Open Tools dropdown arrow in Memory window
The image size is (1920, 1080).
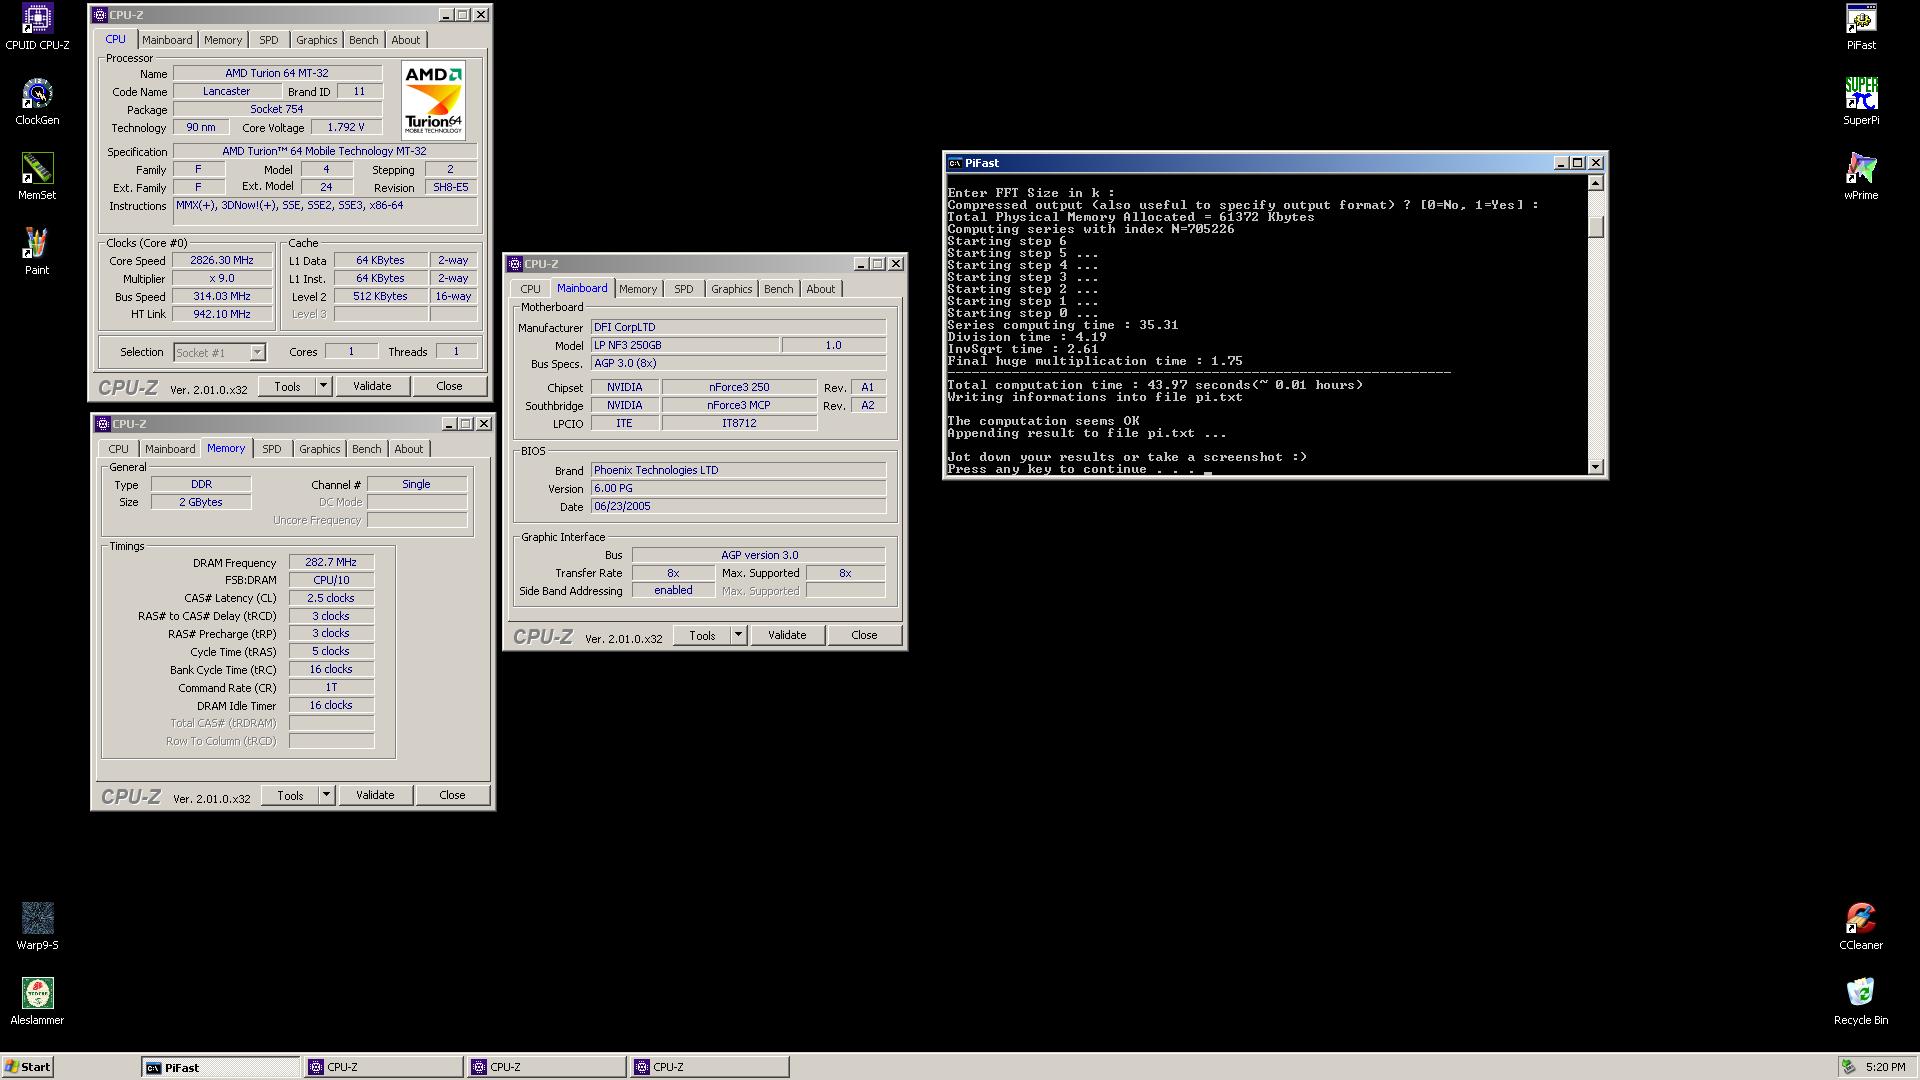[x=326, y=795]
